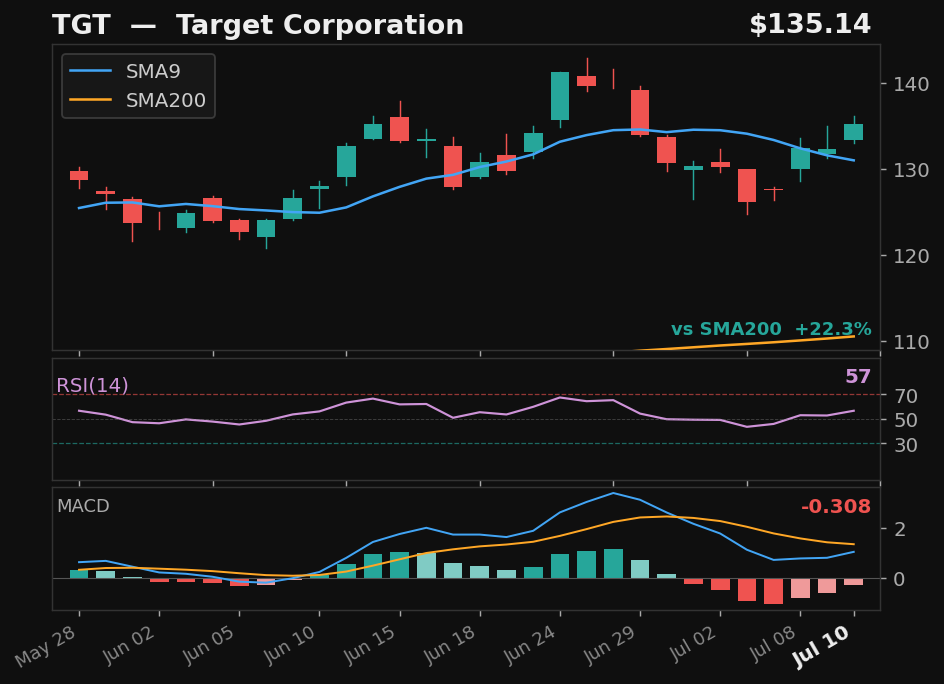944x684 pixels.
Task: Click the MACD value -0.308
Action: click(836, 506)
